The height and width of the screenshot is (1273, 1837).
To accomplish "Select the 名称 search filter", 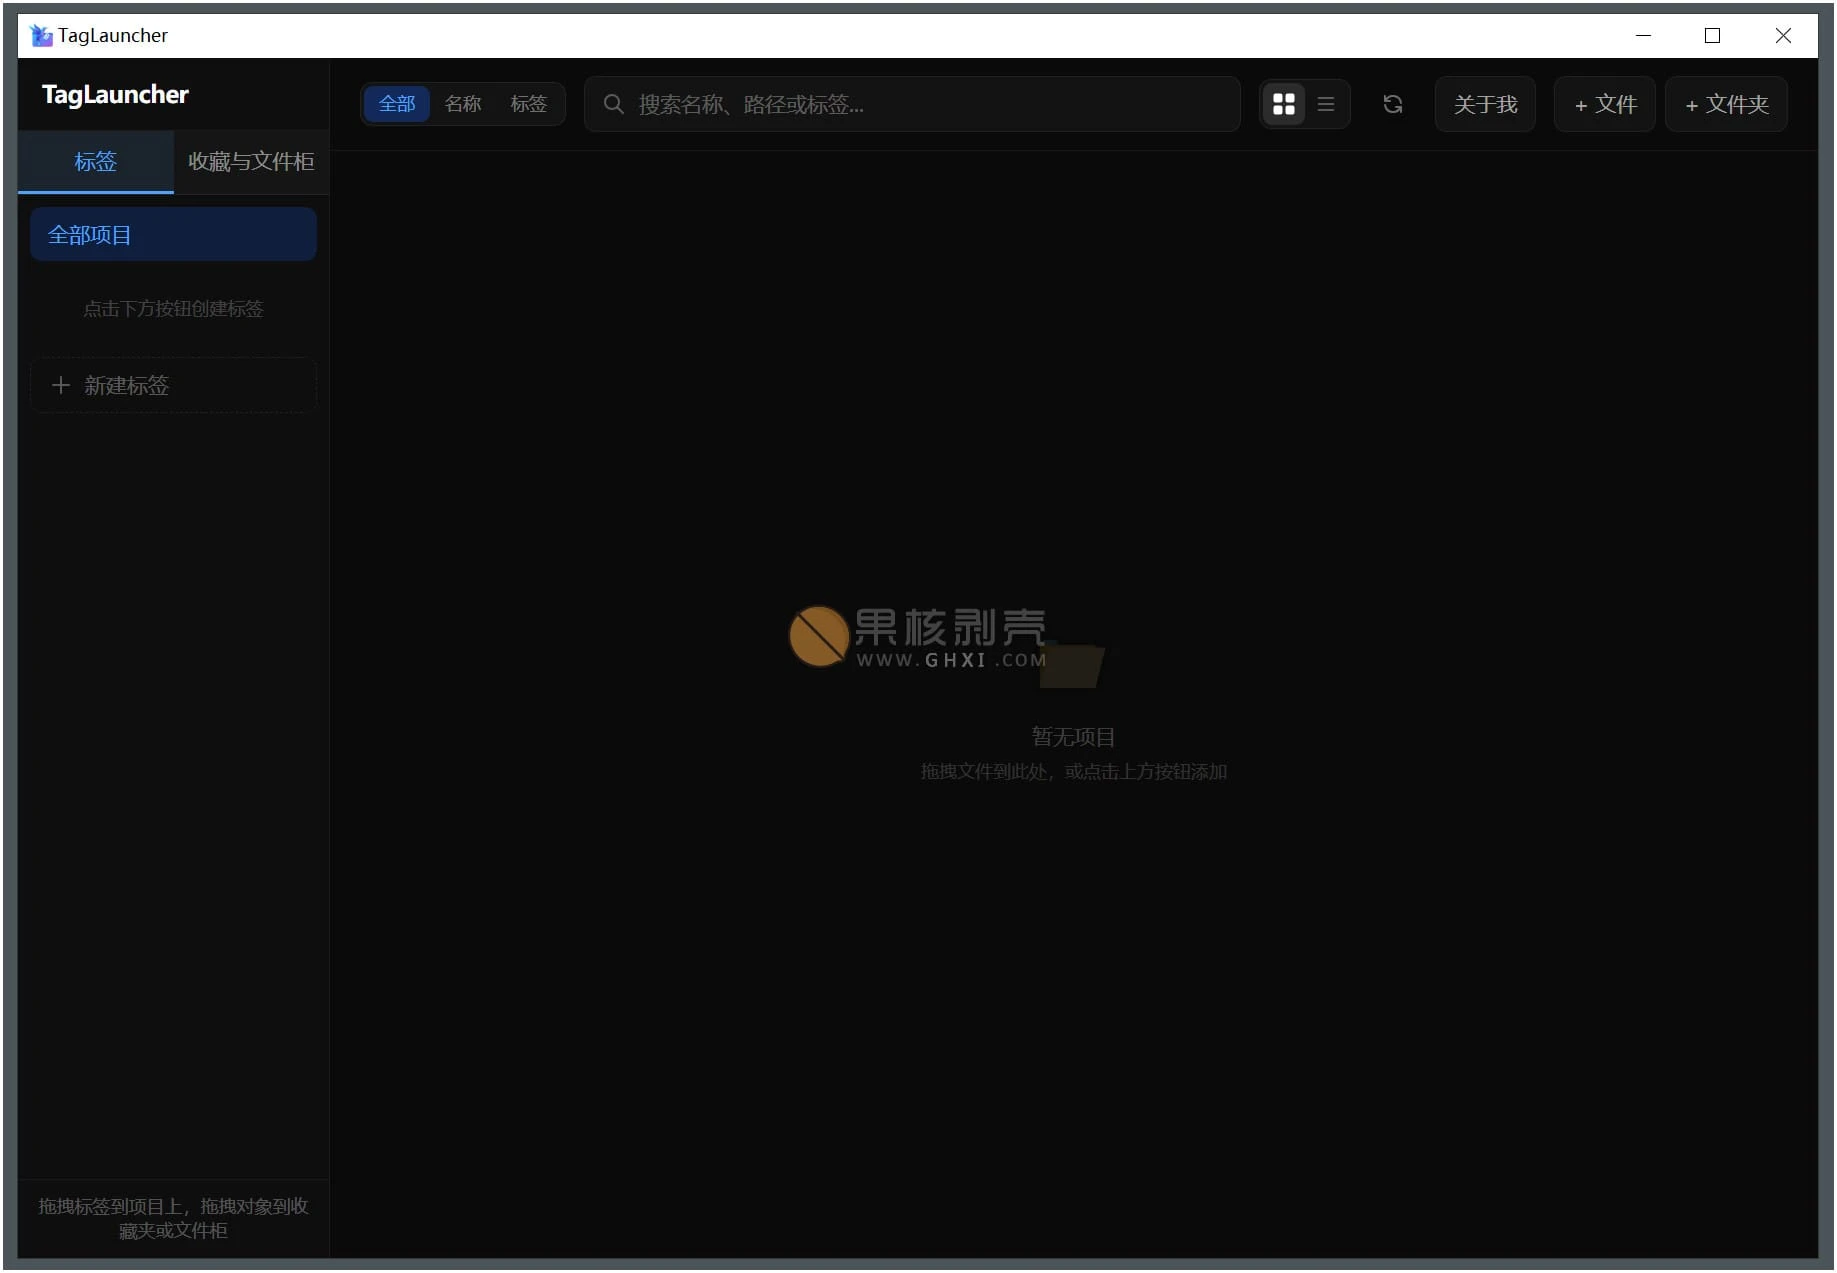I will point(463,104).
